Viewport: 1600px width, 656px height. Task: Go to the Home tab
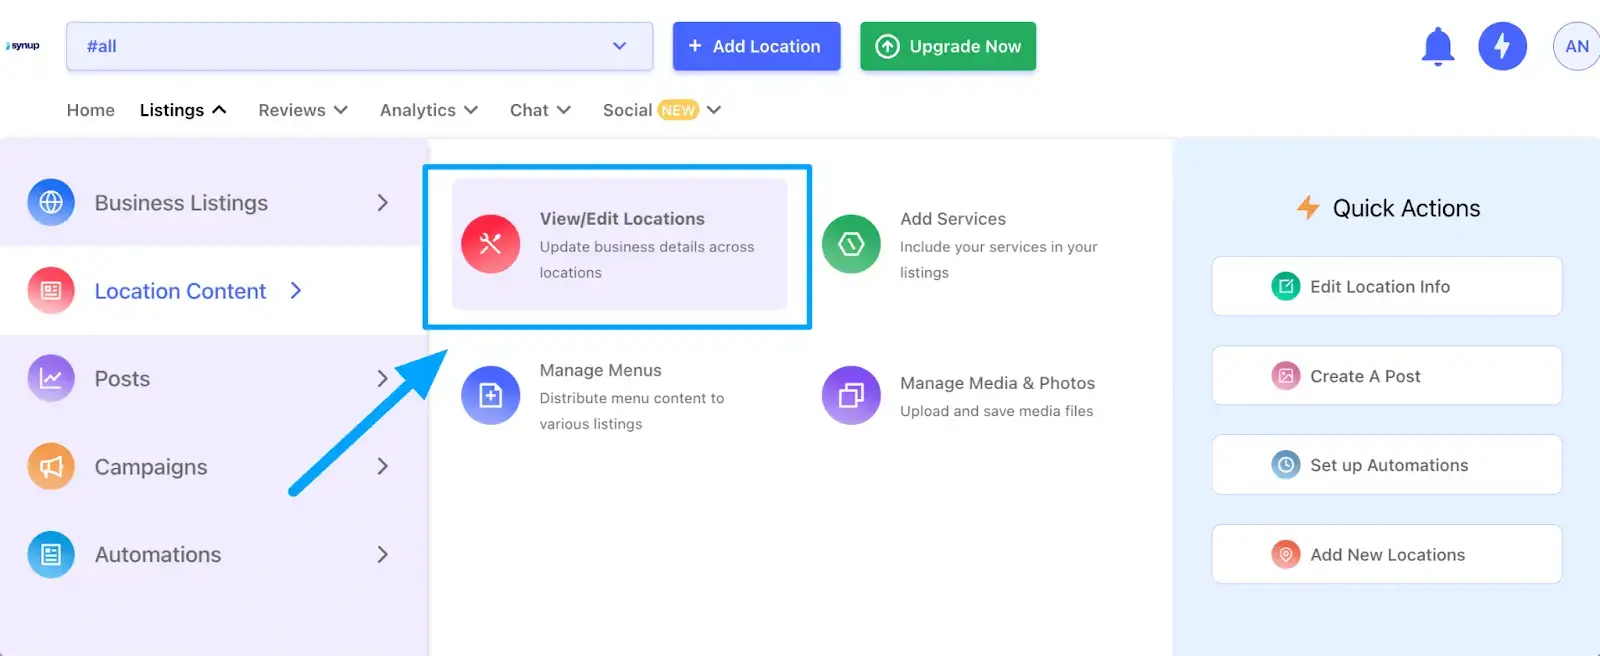[x=91, y=110]
